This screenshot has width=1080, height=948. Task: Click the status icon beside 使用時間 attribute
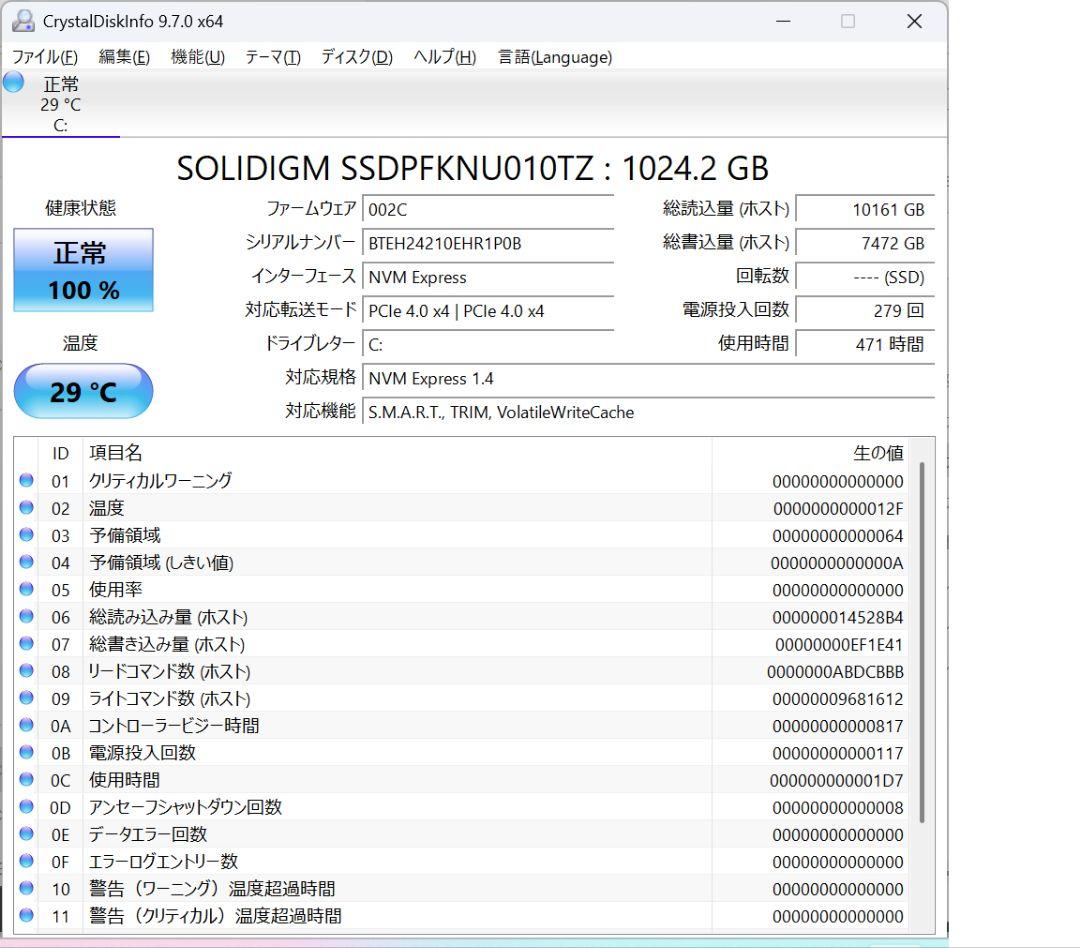tap(25, 780)
